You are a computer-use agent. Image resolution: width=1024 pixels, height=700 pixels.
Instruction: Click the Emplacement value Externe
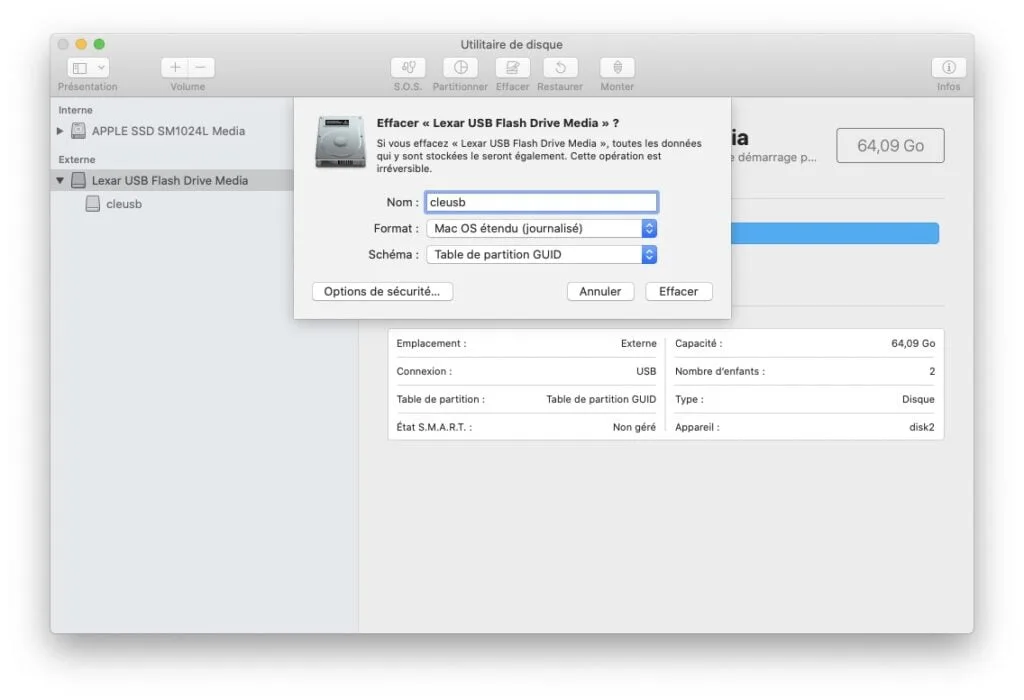(x=638, y=343)
